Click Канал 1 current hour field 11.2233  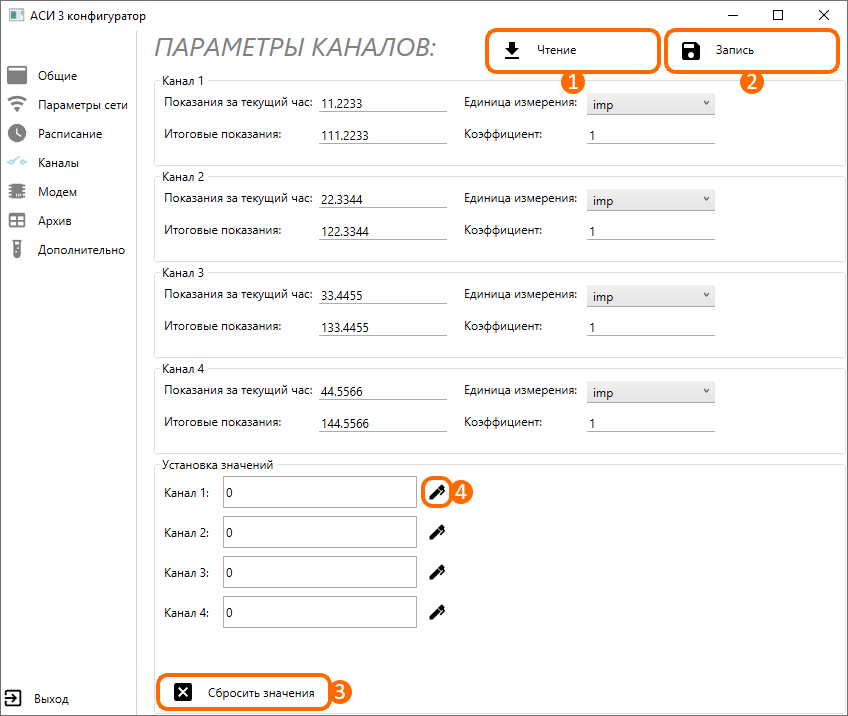(x=383, y=103)
